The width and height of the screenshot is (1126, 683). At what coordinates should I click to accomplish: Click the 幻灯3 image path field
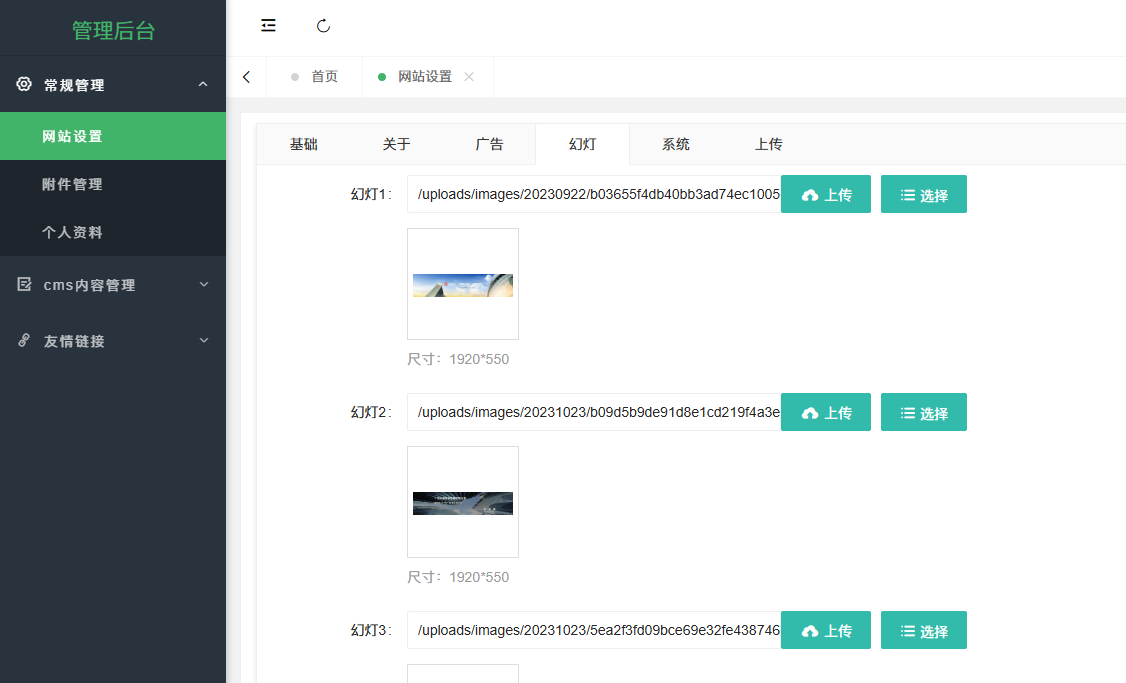tap(594, 630)
